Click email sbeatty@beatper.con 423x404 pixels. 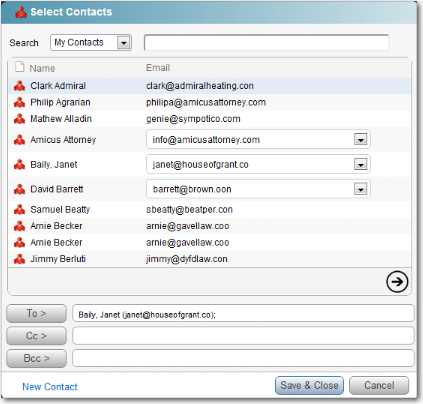point(189,210)
